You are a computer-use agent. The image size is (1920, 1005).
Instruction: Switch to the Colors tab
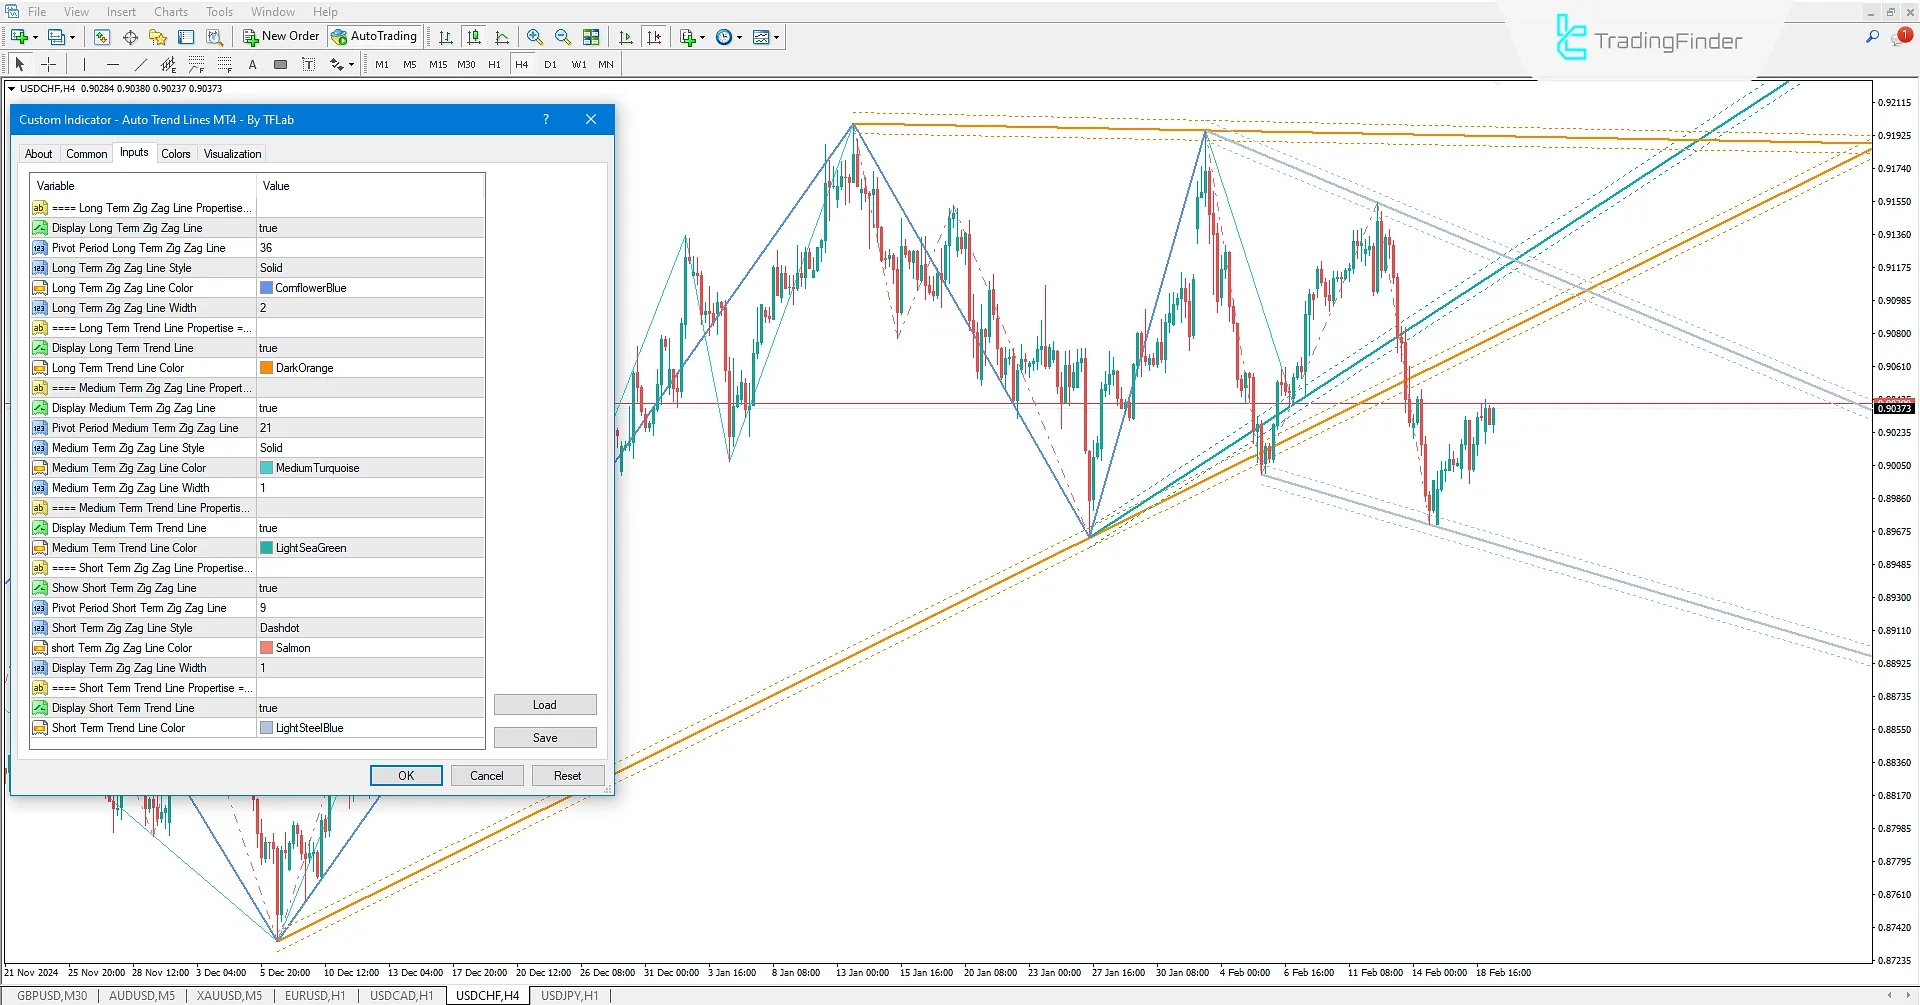tap(176, 153)
